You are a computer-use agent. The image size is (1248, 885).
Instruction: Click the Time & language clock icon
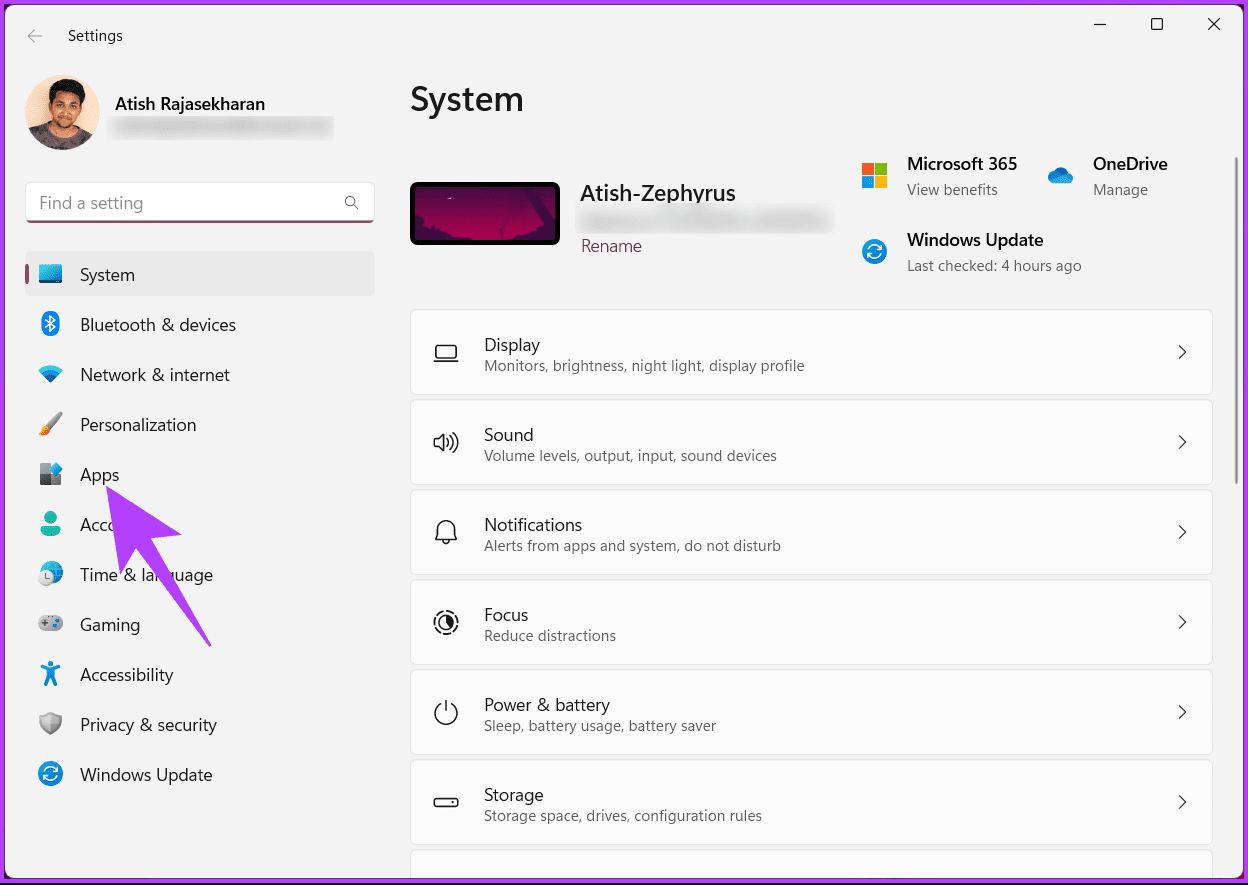(51, 574)
